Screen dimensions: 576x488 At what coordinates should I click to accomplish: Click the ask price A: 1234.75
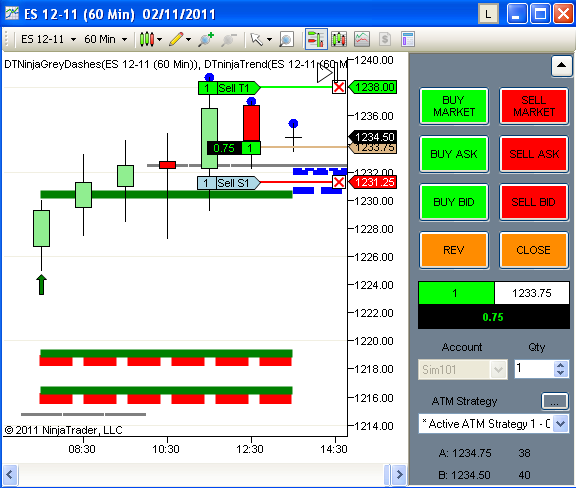point(465,453)
